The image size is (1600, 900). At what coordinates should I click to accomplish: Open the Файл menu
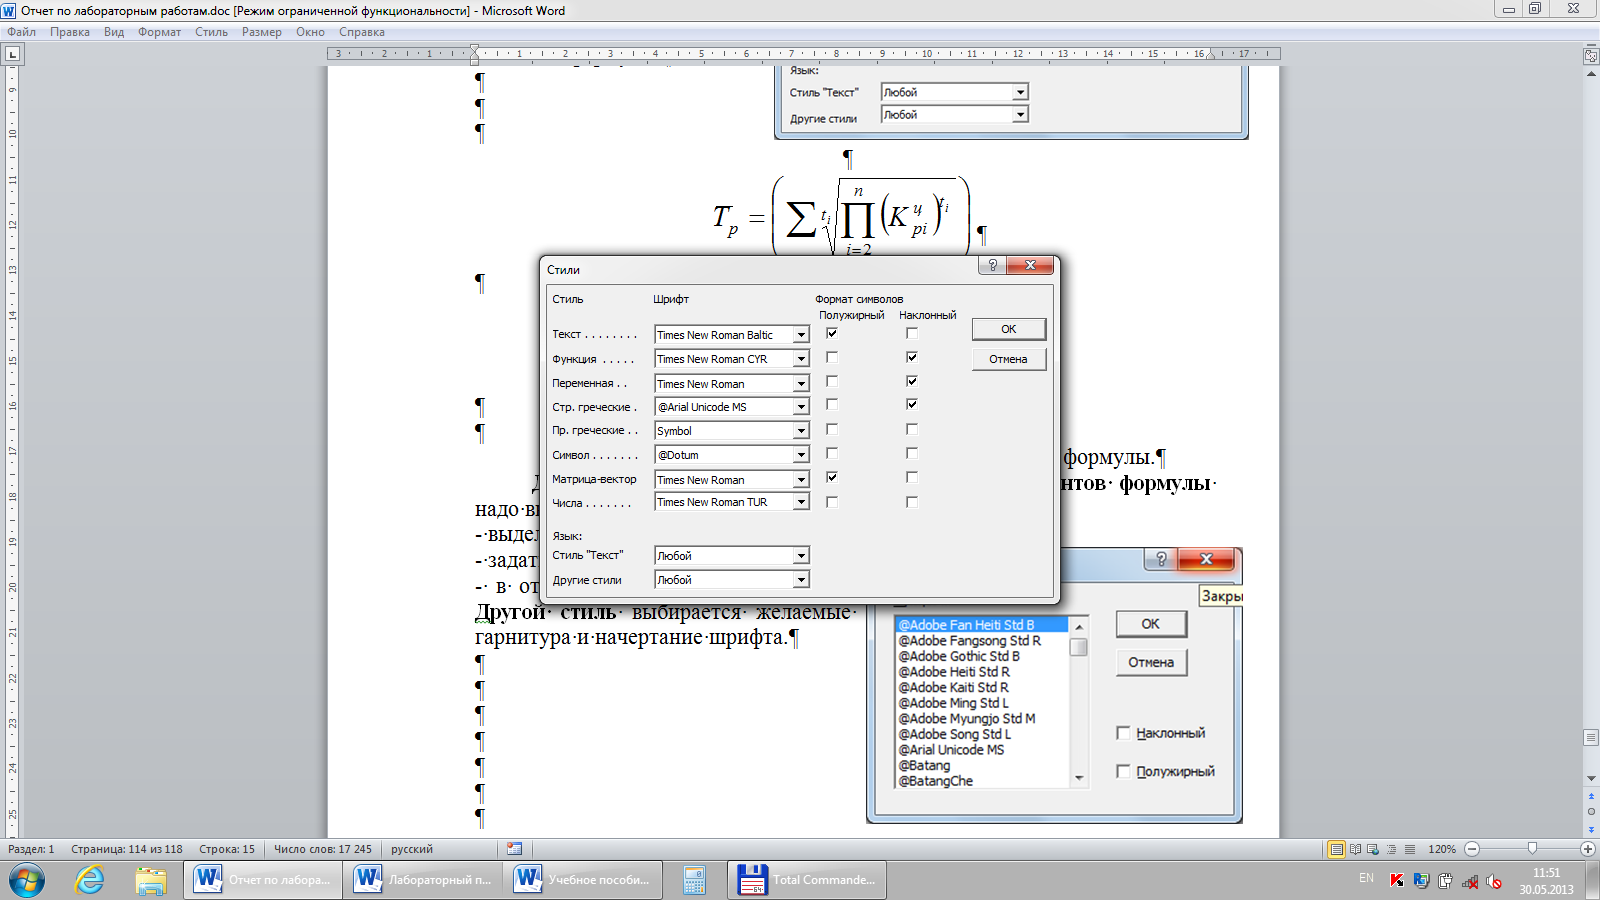click(x=21, y=32)
